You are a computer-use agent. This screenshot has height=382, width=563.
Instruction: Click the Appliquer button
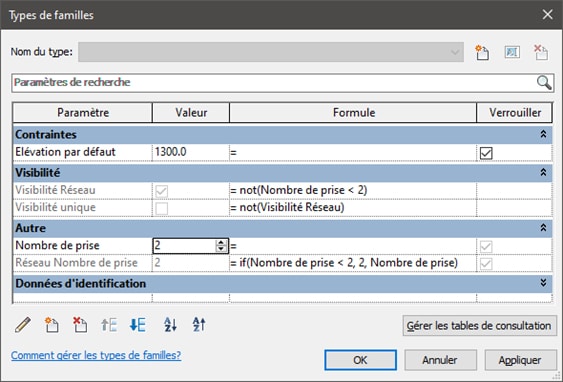520,360
